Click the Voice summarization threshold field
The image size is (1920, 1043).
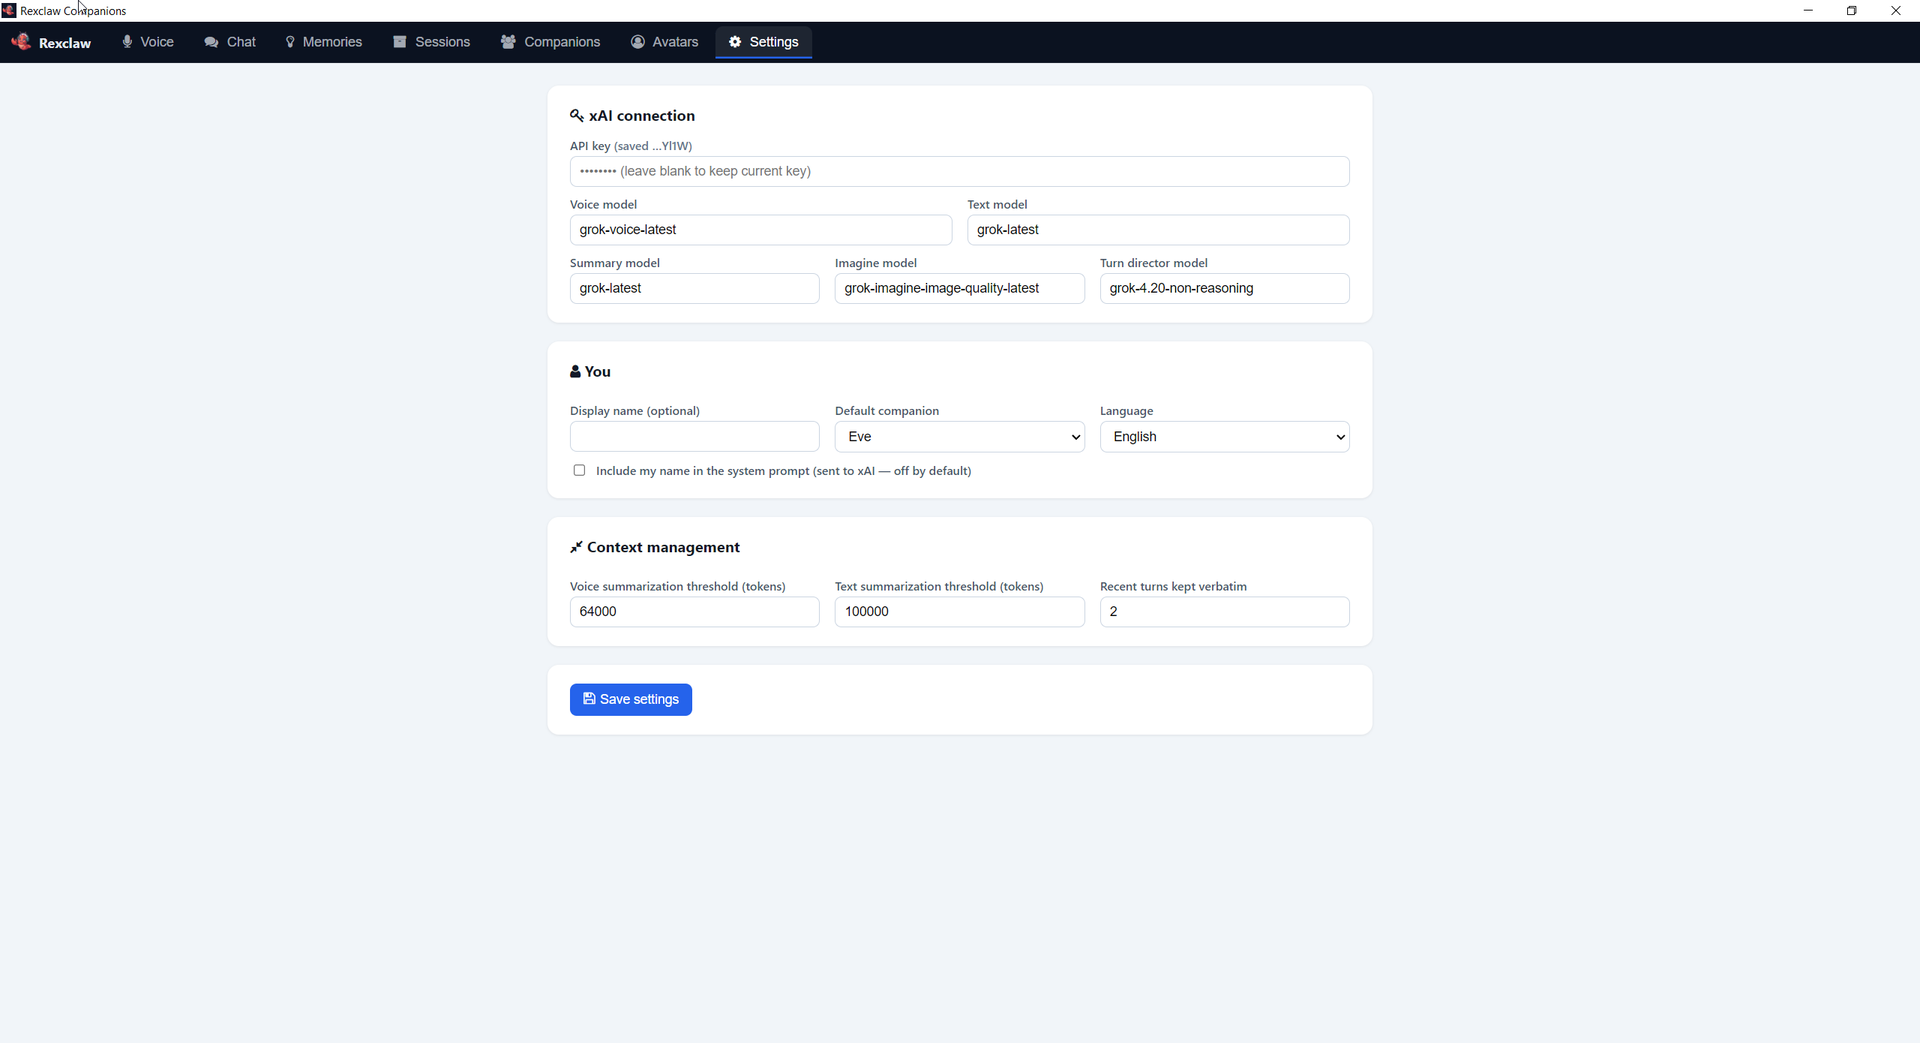[694, 612]
